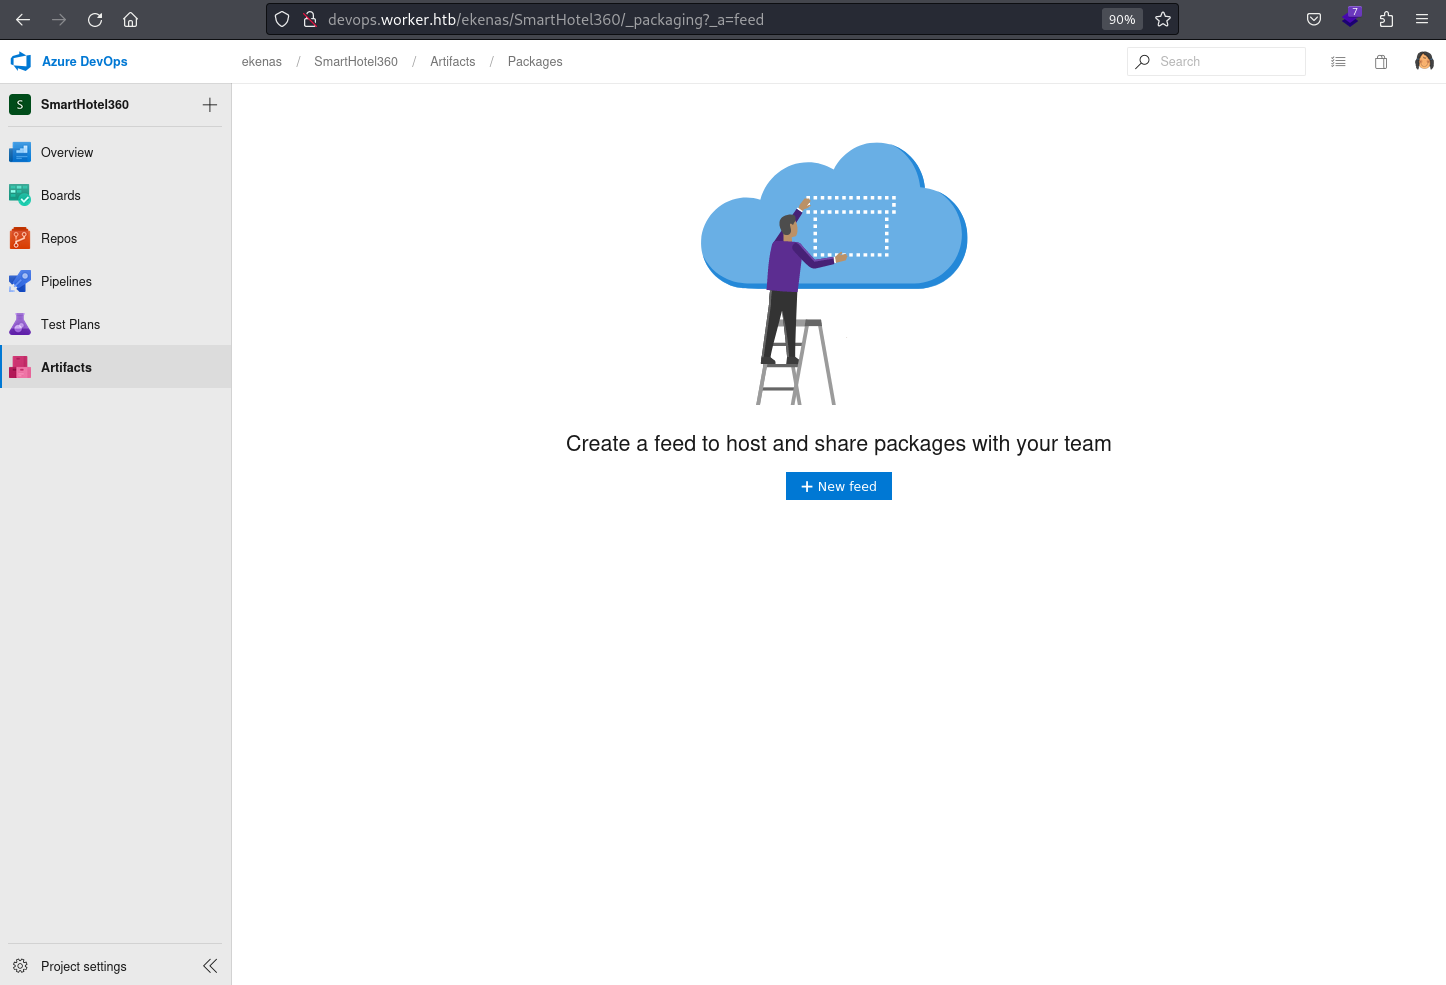Open Pipelines in the sidebar
1446x985 pixels.
[x=116, y=281]
